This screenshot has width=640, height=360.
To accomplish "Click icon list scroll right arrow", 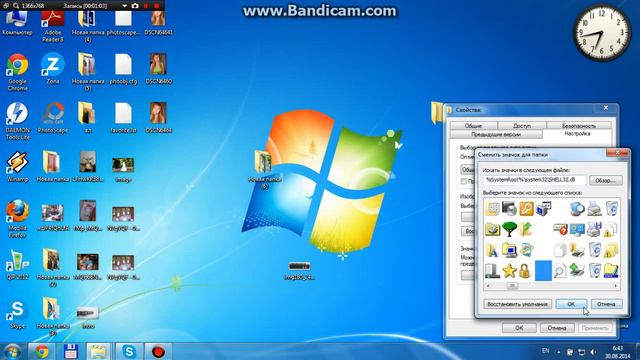I will point(616,286).
